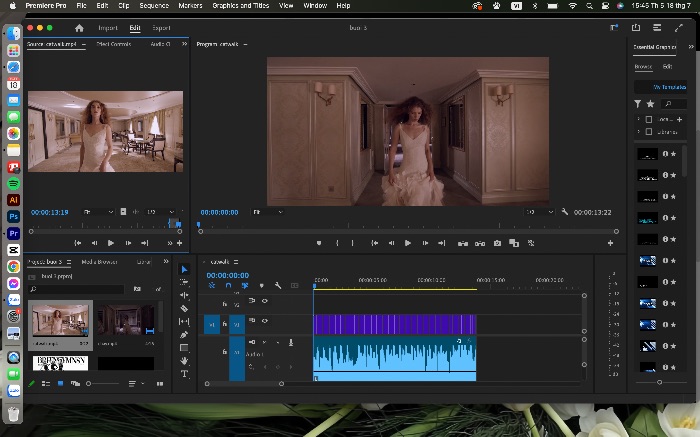Viewport: 700px width, 437px height.
Task: Go to Out point in Program monitor
Action: tap(442, 243)
